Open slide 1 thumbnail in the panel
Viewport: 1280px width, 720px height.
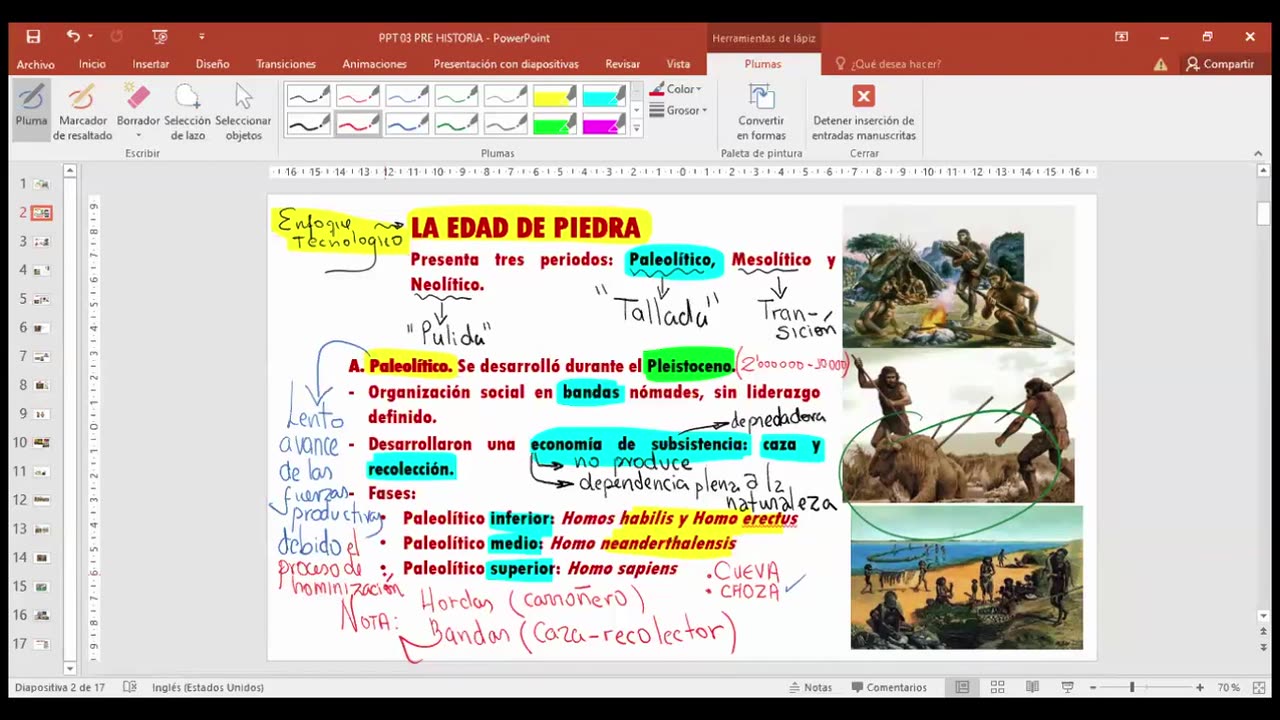pyautogui.click(x=41, y=184)
